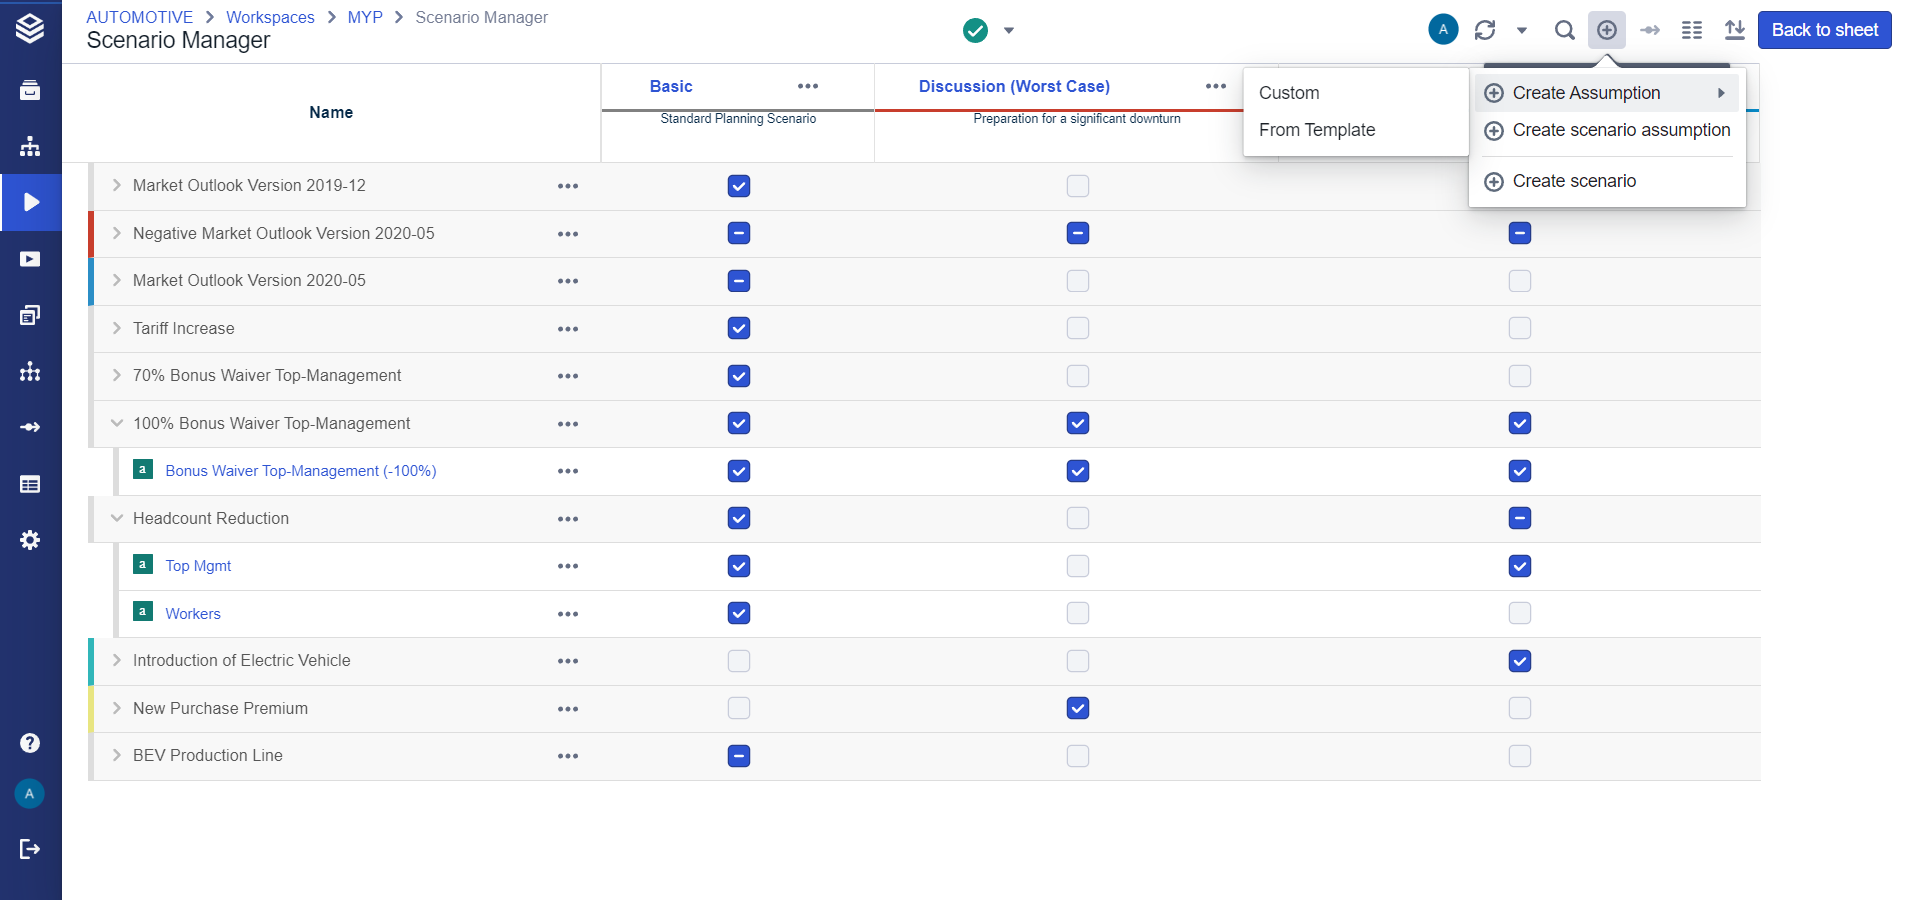Open the column layout icon in toolbar
This screenshot has height=900, width=1918.
click(1692, 30)
